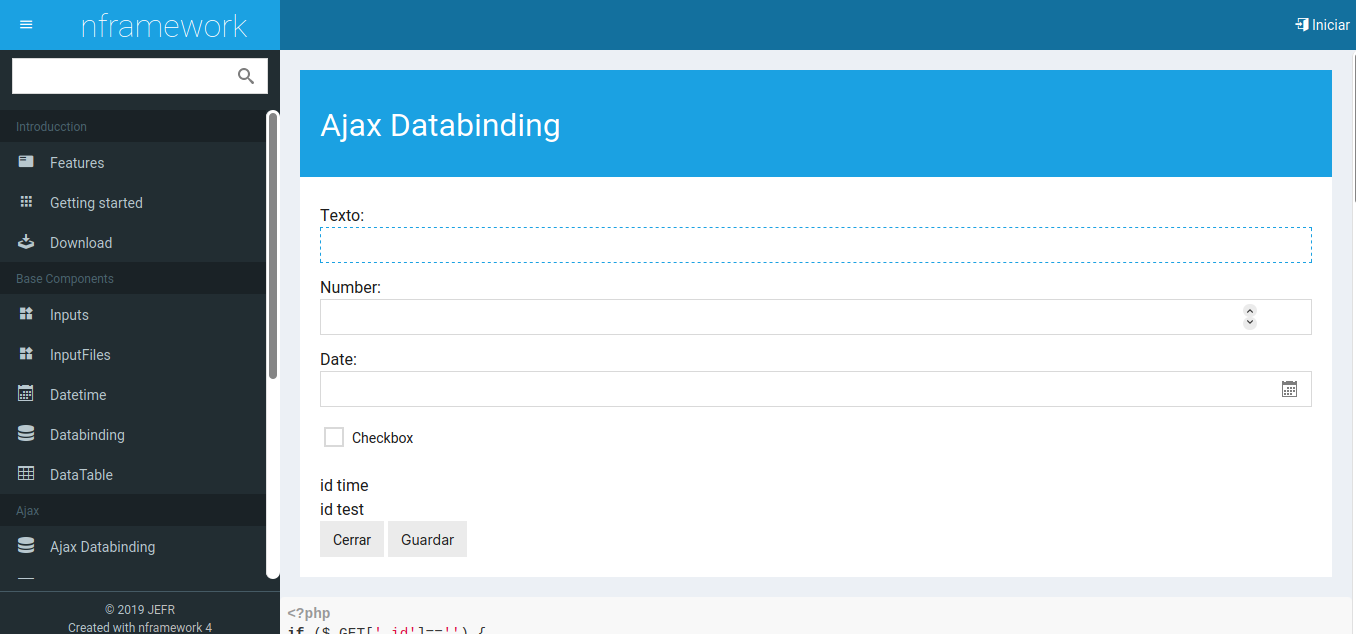Image resolution: width=1356 pixels, height=634 pixels.
Task: Click the '<?php' code line
Action: 308,613
